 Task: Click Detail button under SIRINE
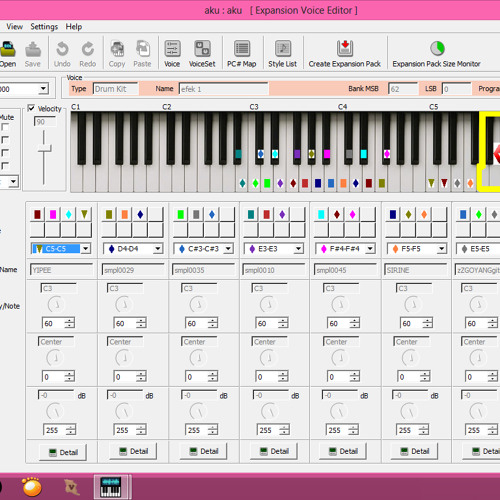[414, 451]
